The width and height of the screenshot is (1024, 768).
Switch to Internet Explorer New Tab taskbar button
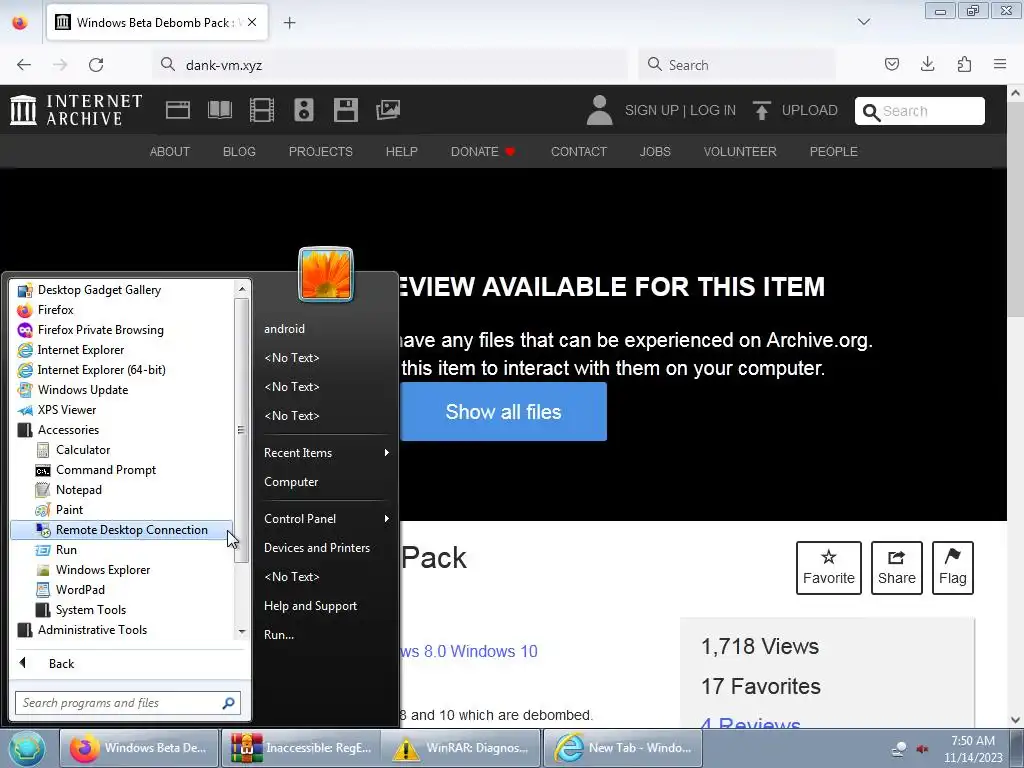tap(623, 748)
